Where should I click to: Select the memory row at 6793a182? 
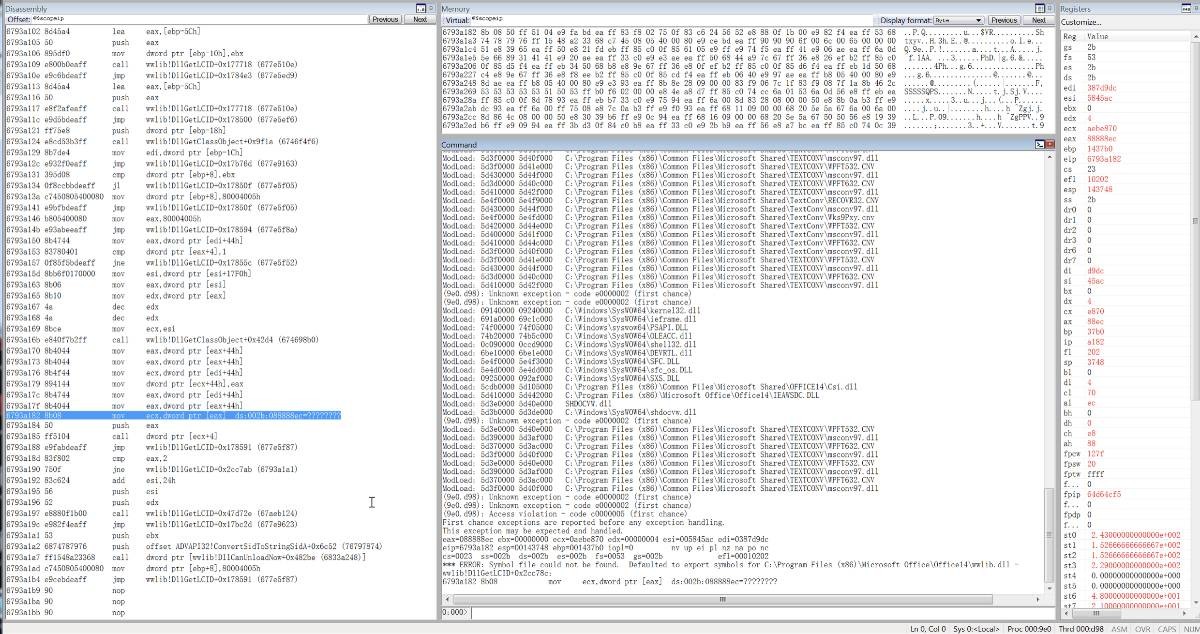click(x=745, y=32)
